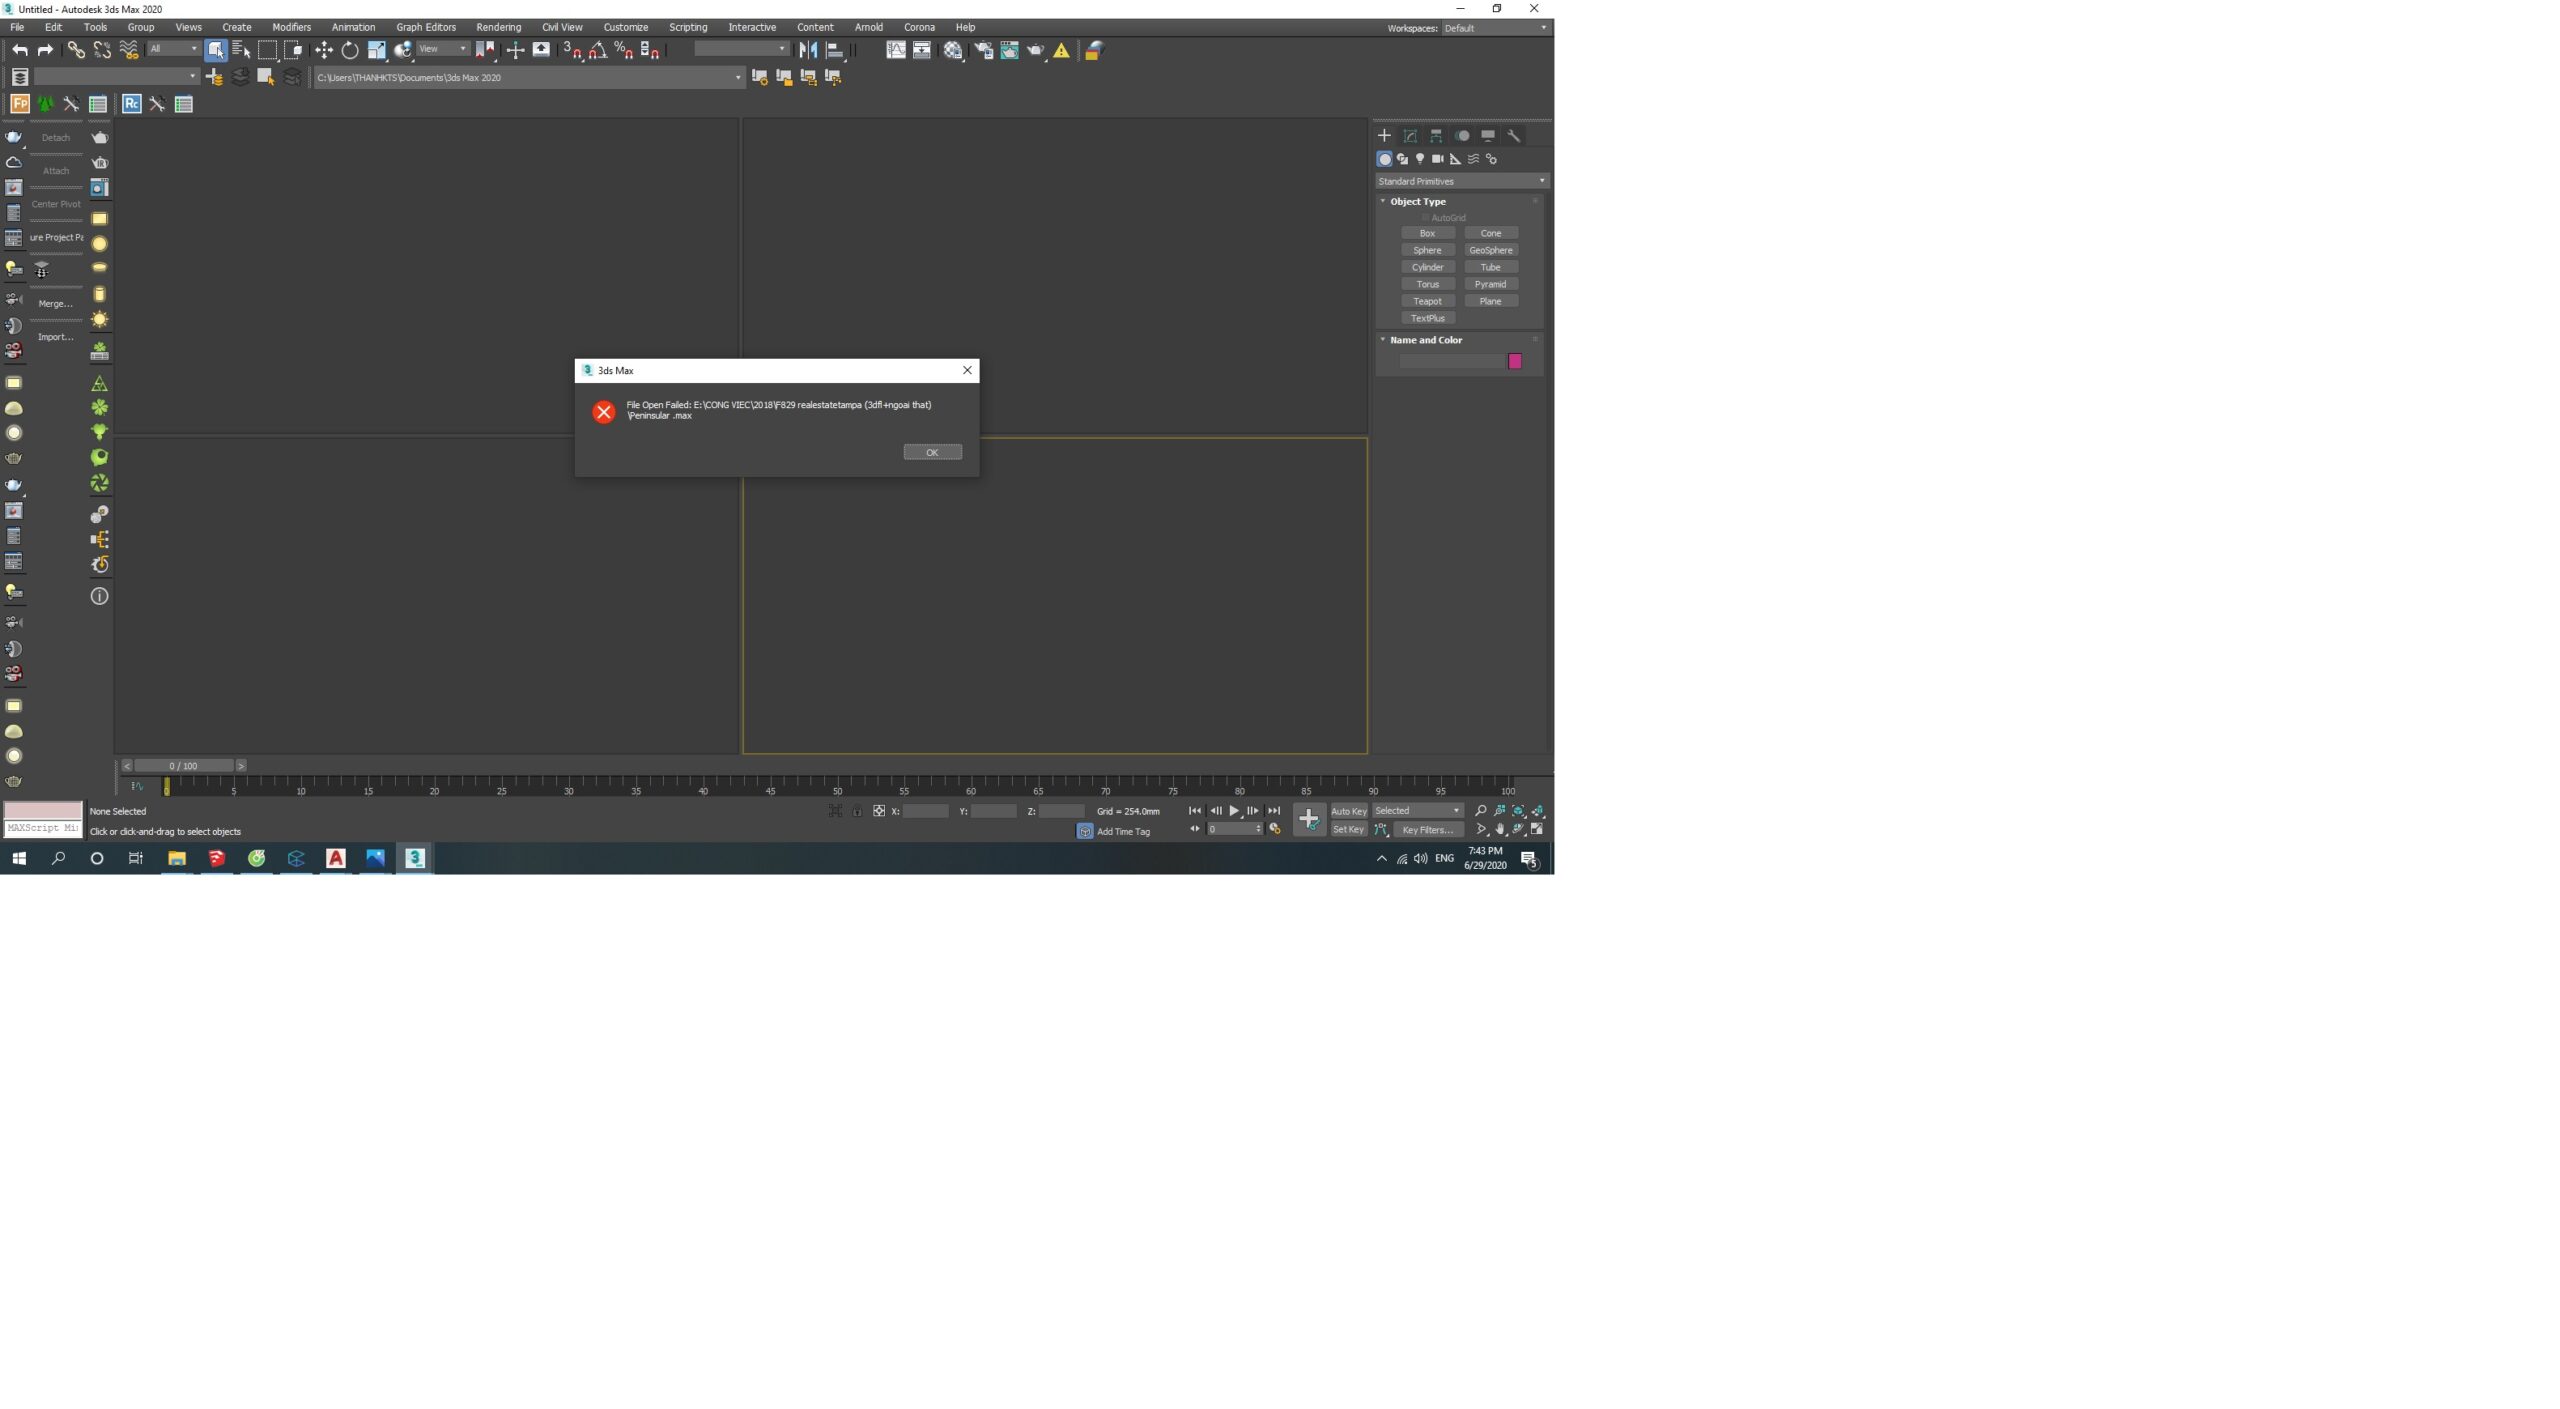This screenshot has height=1409, width=2560.
Task: Toggle the AutoGrid checkbox
Action: [1426, 217]
